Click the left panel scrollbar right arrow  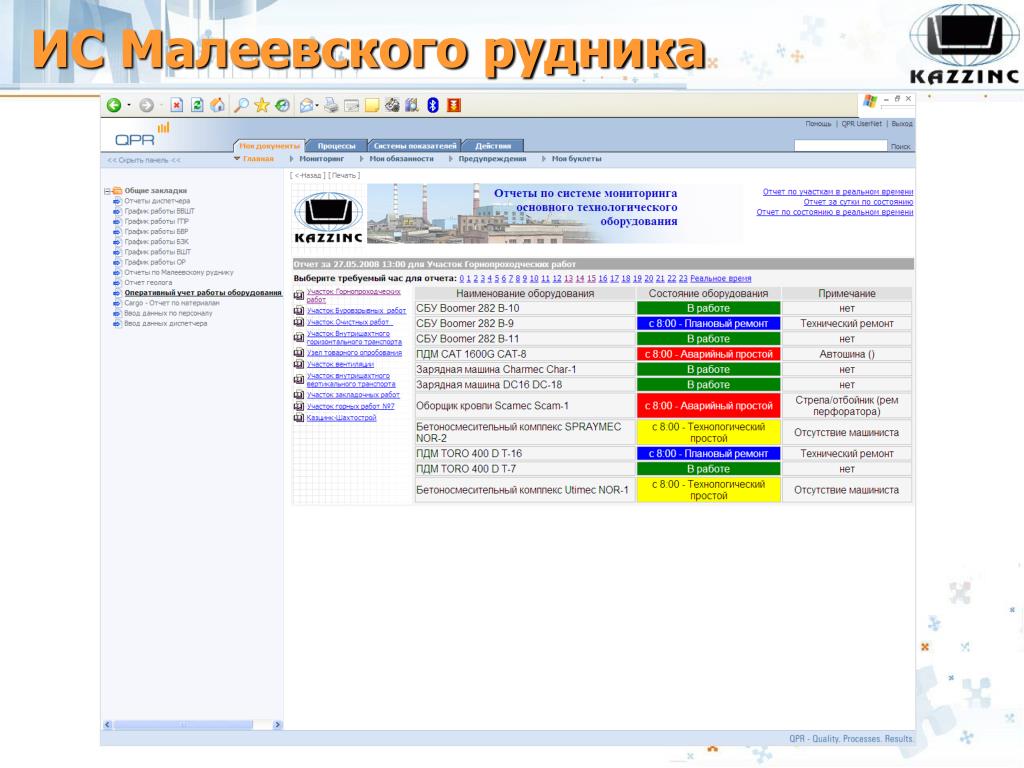coord(278,725)
